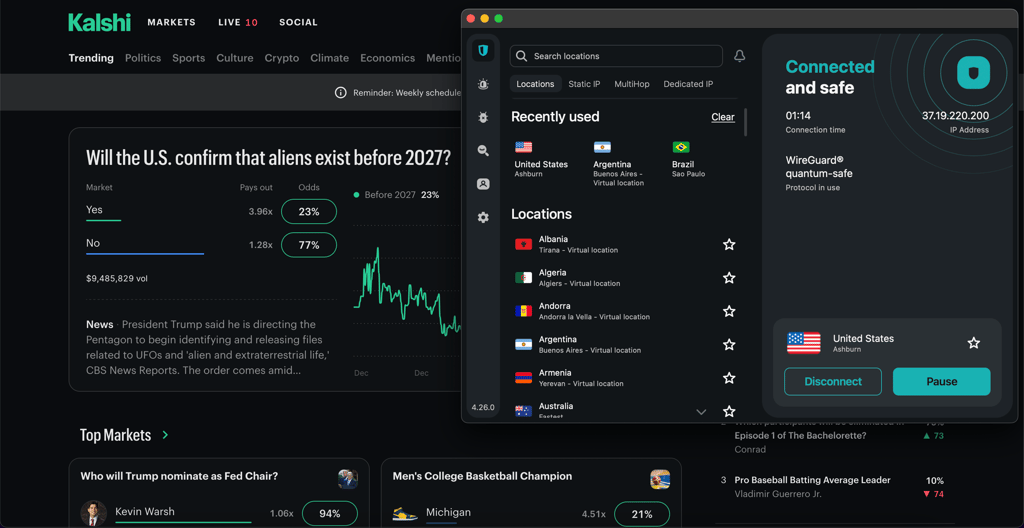This screenshot has width=1024, height=528.
Task: Open the Alternative ID person sidebar icon
Action: click(x=483, y=184)
